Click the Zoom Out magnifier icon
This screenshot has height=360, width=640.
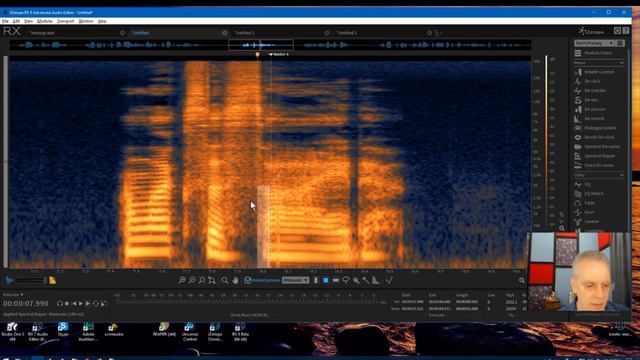192,280
